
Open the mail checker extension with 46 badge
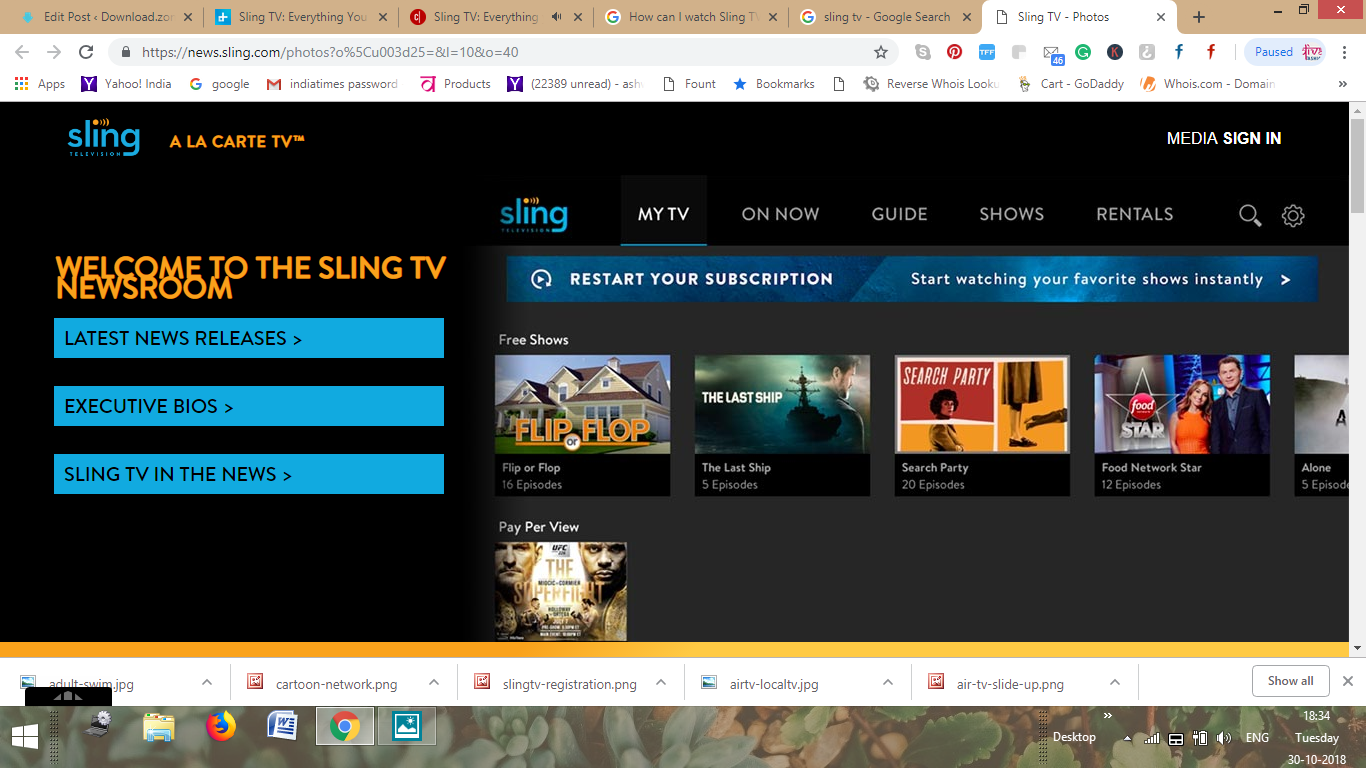tap(1052, 54)
